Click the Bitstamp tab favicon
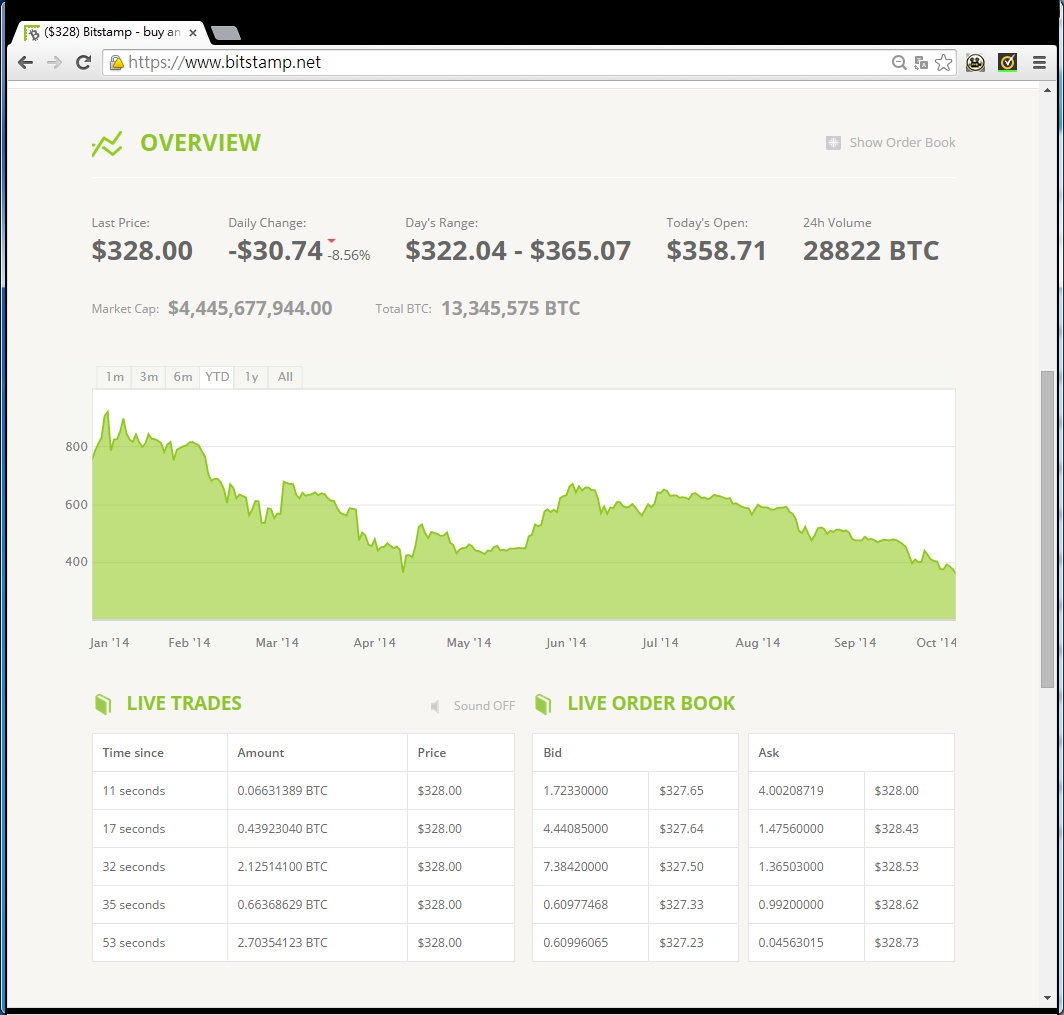This screenshot has width=1064, height=1015. pos(31,32)
